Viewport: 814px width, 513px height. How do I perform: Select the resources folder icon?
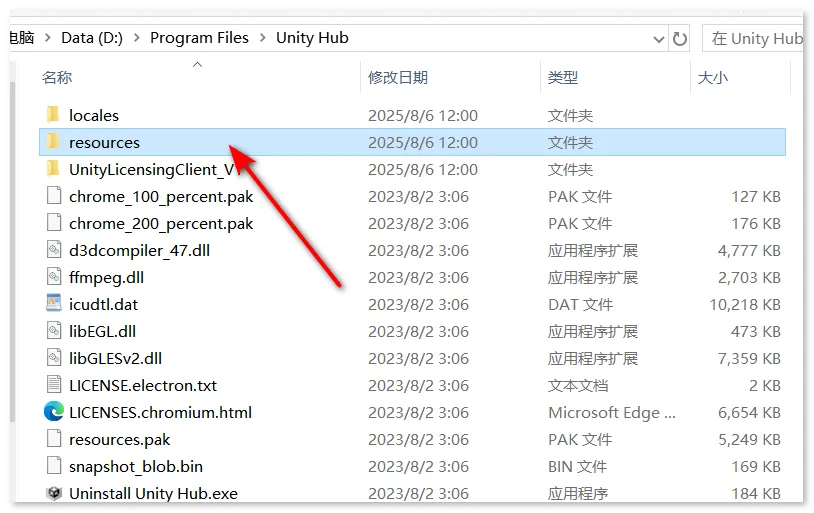tap(53, 142)
